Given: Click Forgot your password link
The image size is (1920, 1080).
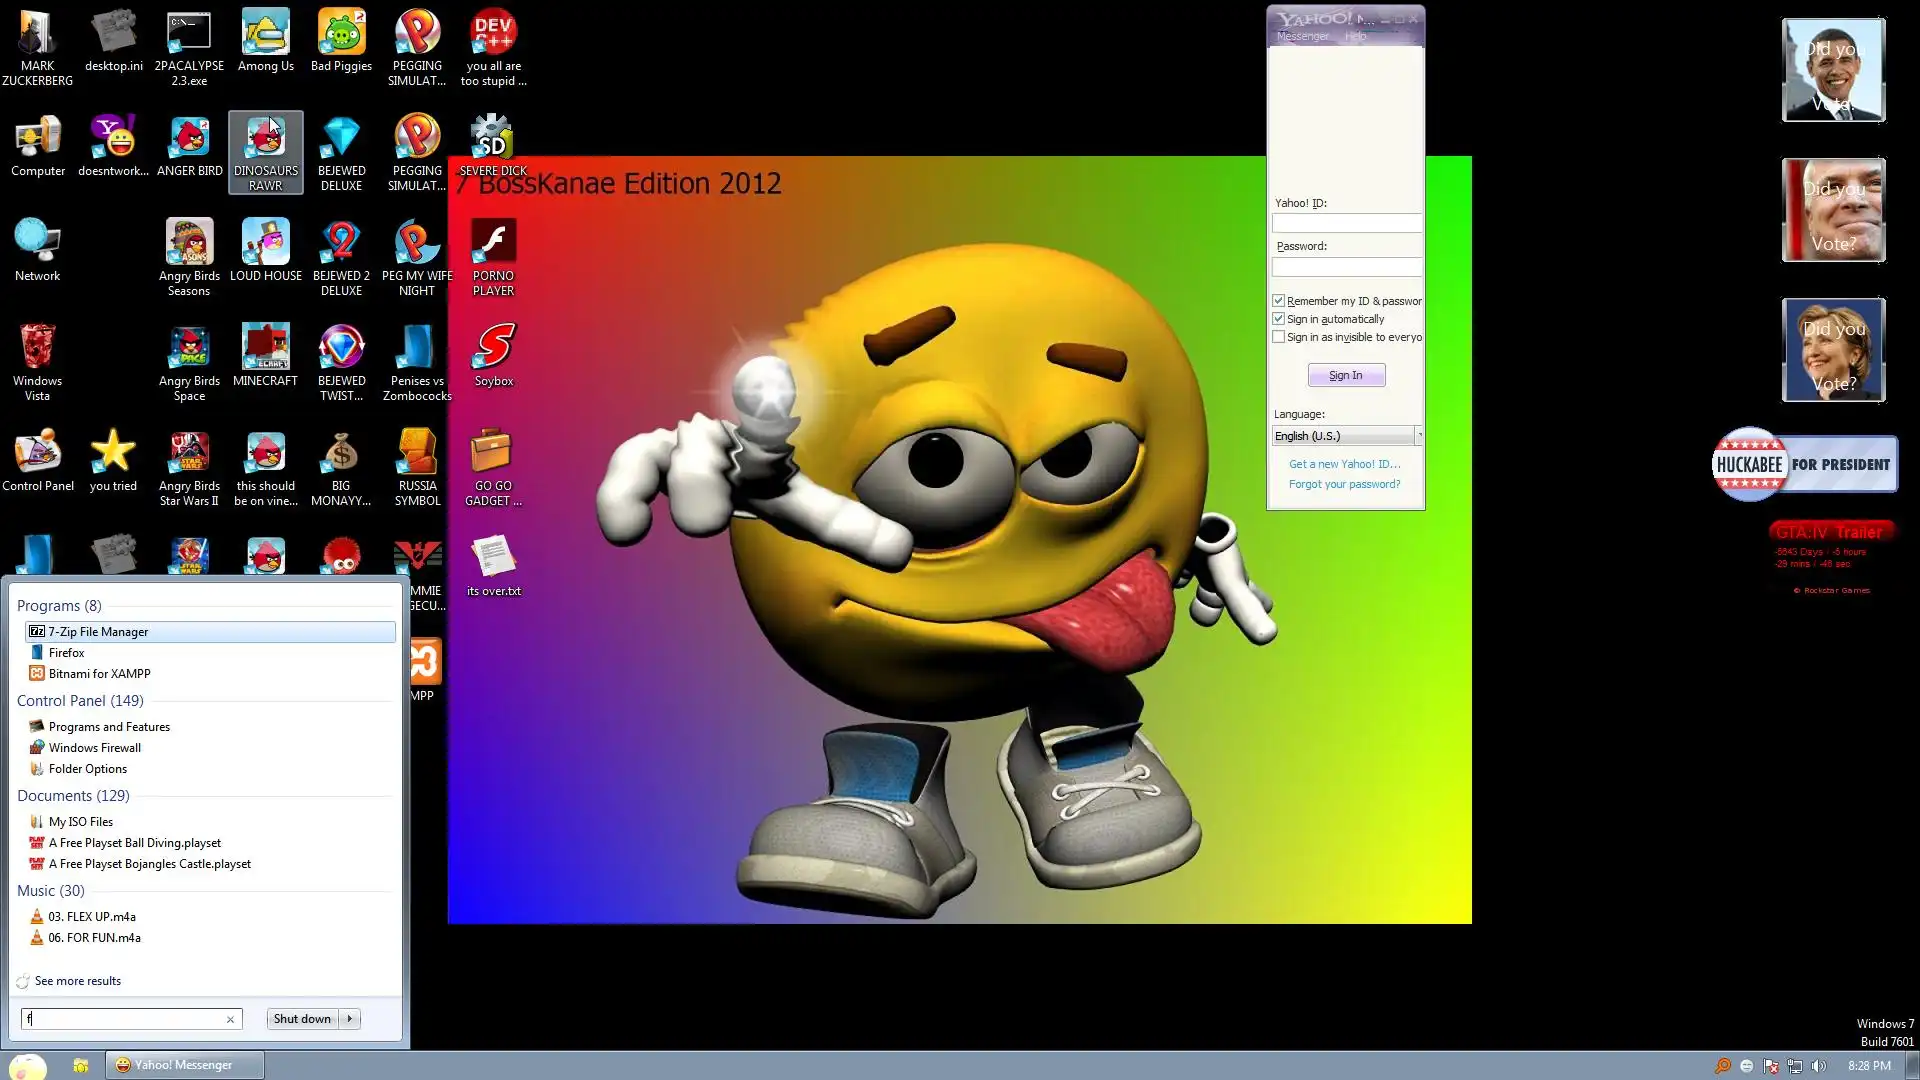Looking at the screenshot, I should click(x=1344, y=484).
